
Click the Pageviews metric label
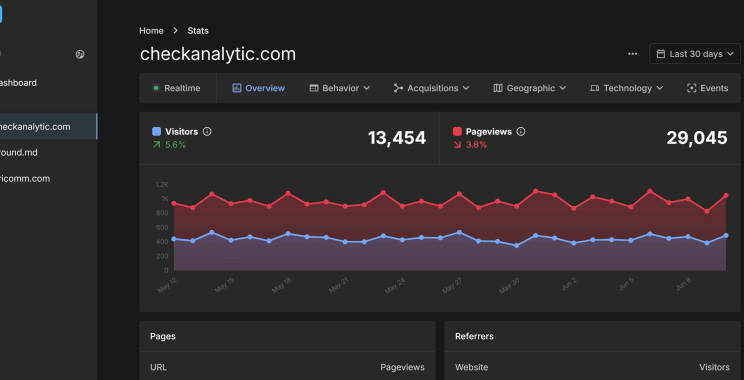(489, 132)
